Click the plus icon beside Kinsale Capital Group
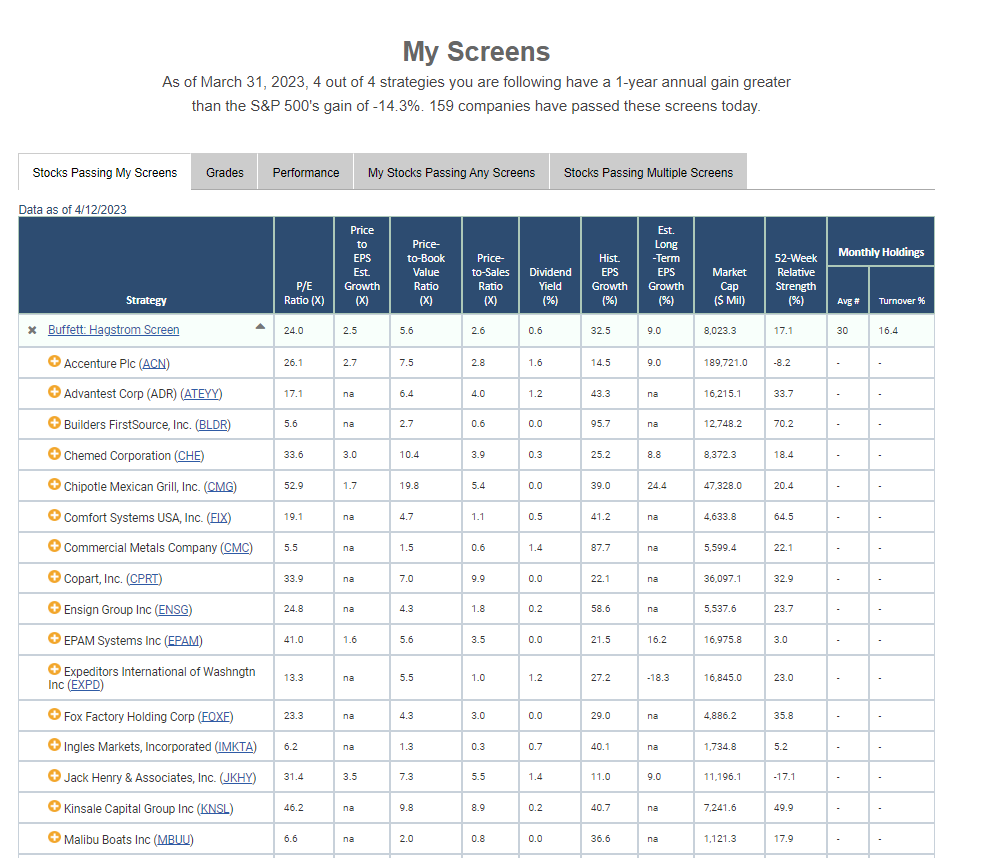The width and height of the screenshot is (986, 858). [55, 806]
